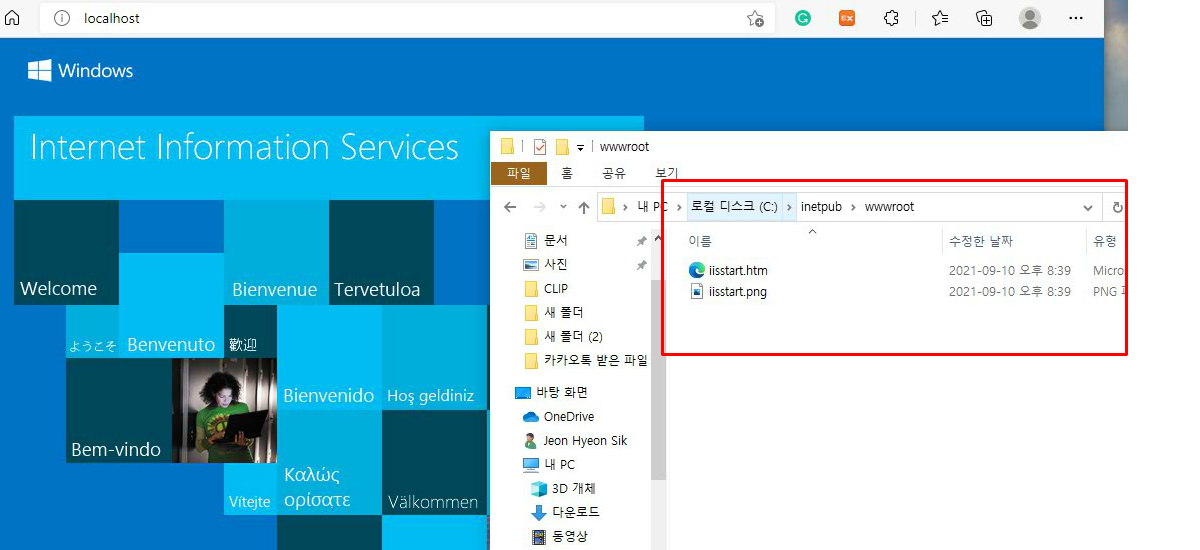Navigate to 로컬 디스크 (C:) in breadcrumb
The image size is (1200, 550).
click(x=734, y=207)
